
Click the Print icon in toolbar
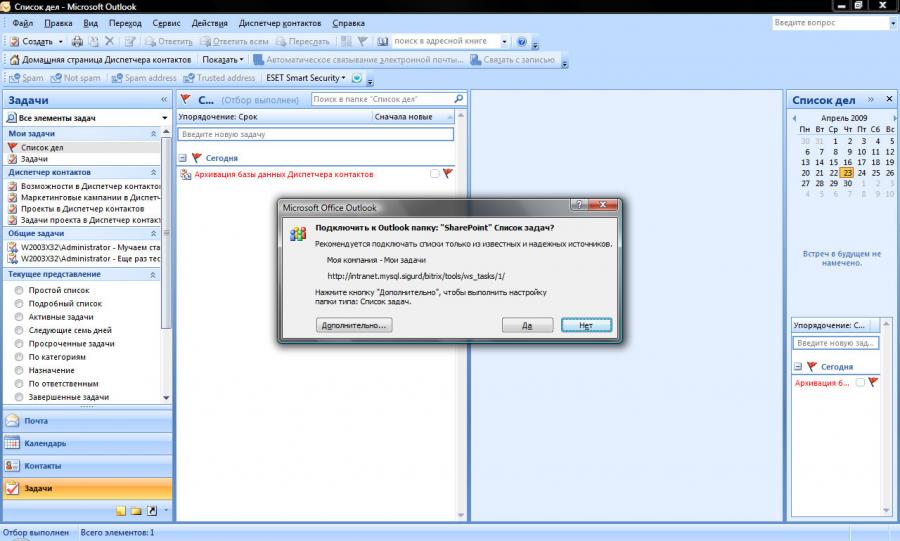[77, 41]
